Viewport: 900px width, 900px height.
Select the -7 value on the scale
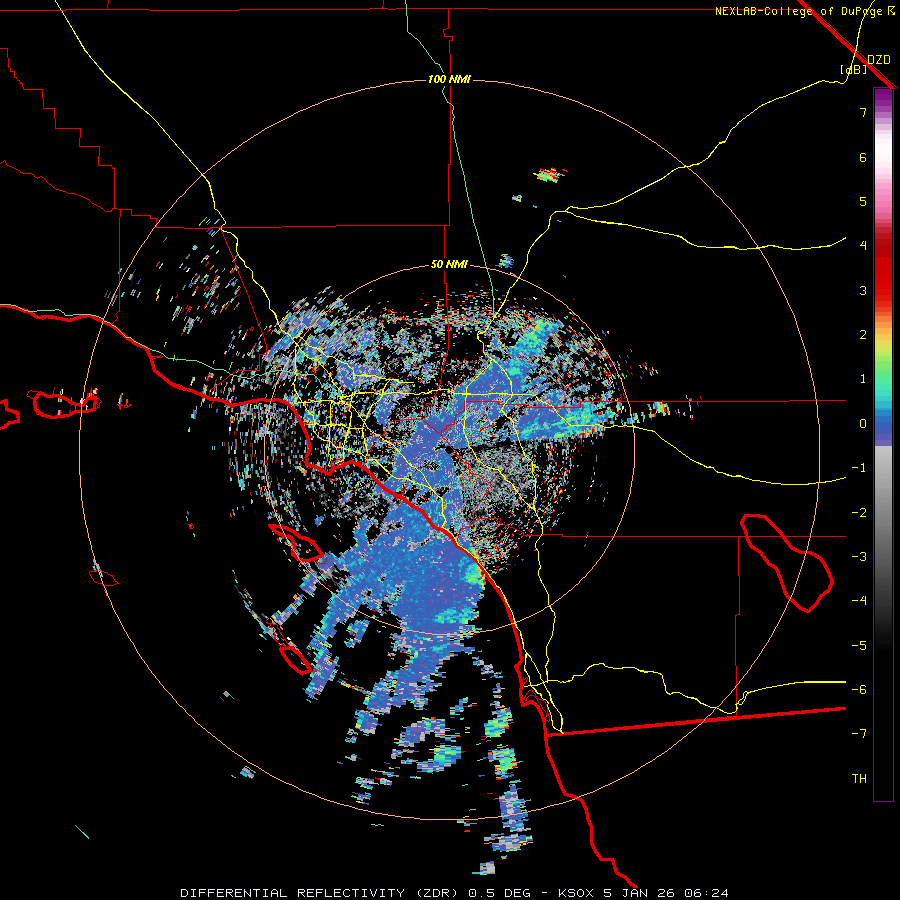pyautogui.click(x=859, y=734)
